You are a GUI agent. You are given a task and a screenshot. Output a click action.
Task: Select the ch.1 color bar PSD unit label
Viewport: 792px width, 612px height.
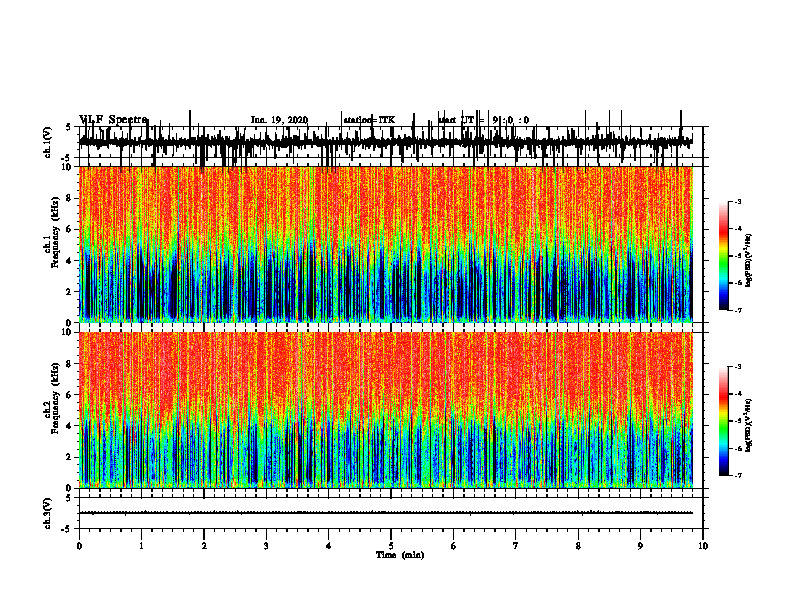749,260
